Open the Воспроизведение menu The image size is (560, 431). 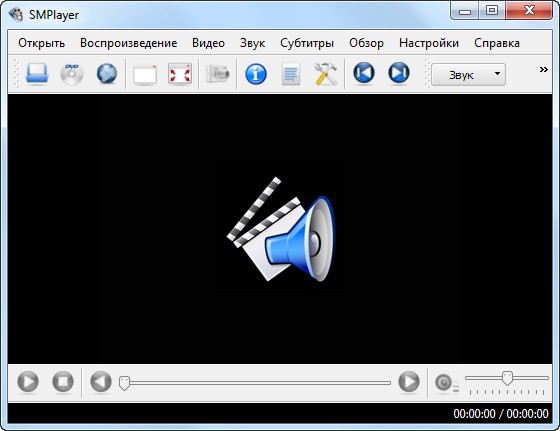pyautogui.click(x=129, y=43)
